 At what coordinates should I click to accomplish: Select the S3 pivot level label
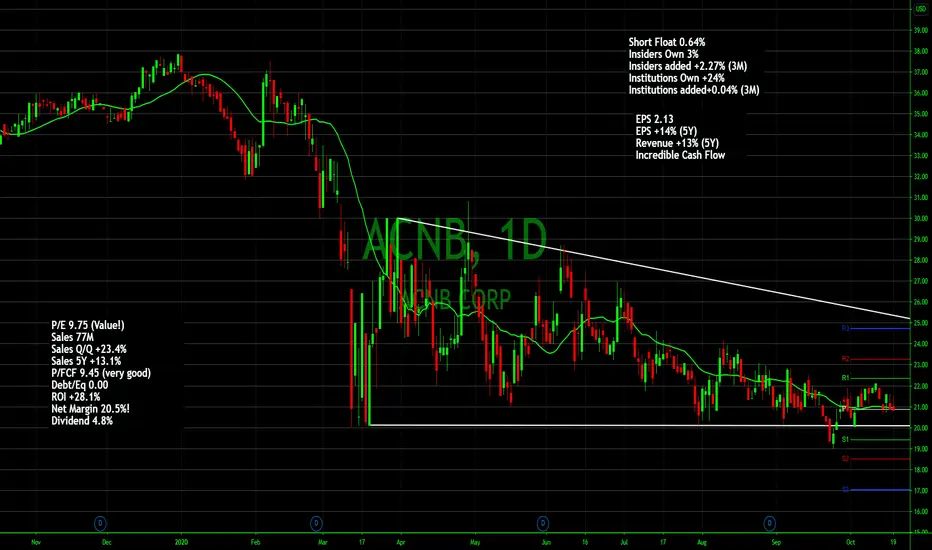pyautogui.click(x=845, y=490)
